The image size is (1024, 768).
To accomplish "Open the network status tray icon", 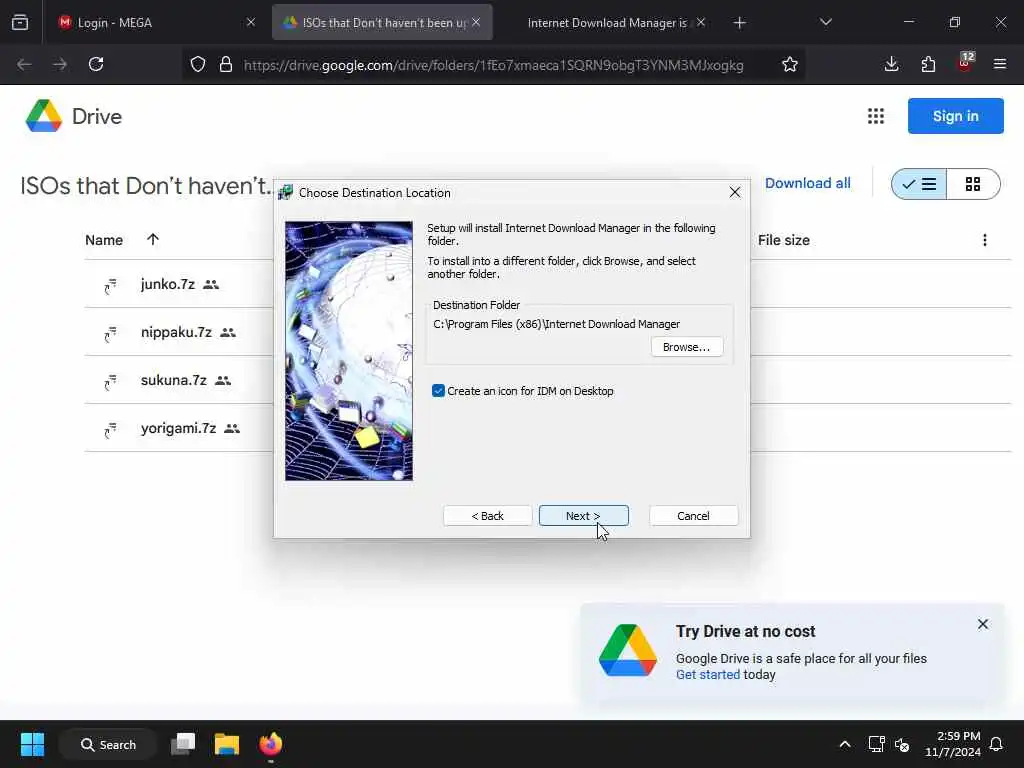I will coord(876,744).
